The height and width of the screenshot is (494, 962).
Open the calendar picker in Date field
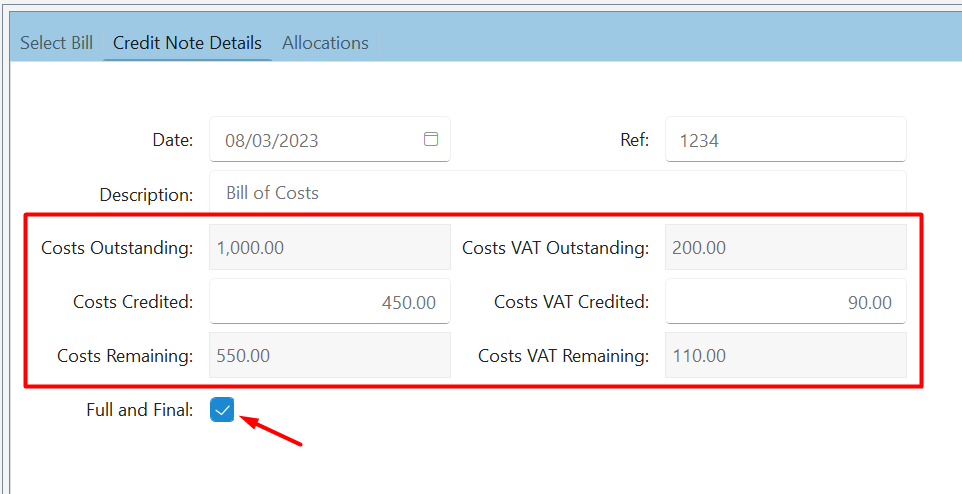point(431,139)
